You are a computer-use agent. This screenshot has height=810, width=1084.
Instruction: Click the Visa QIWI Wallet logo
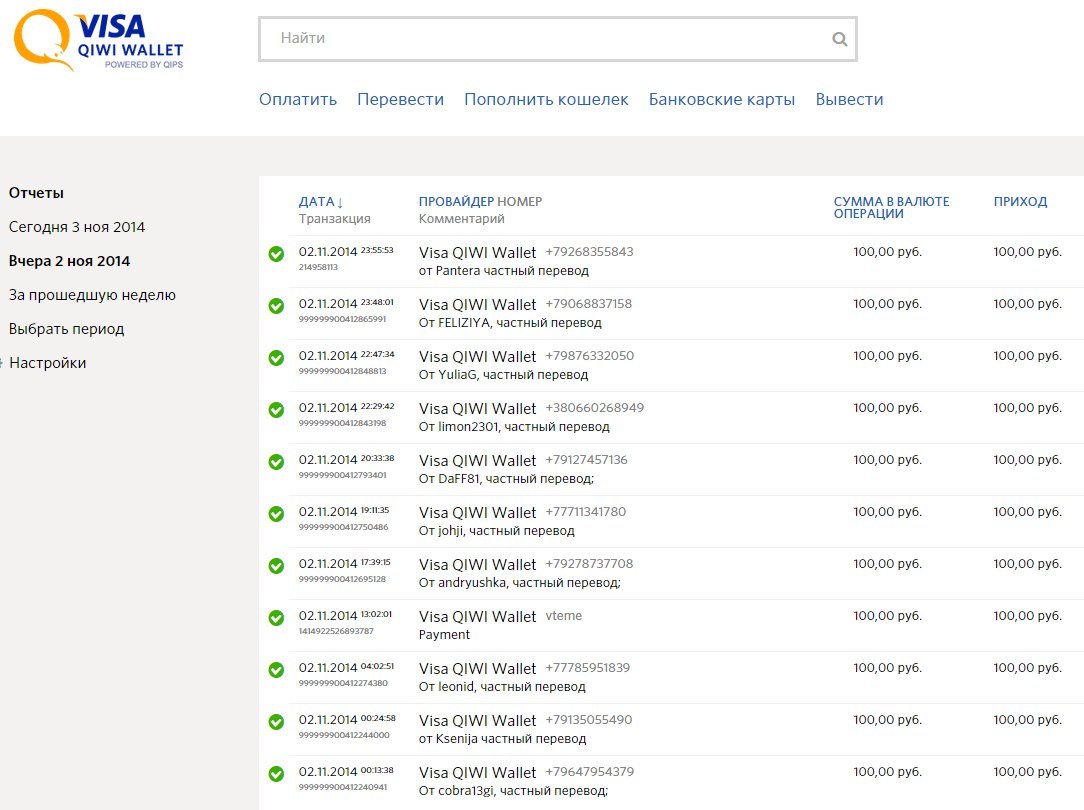tap(98, 41)
